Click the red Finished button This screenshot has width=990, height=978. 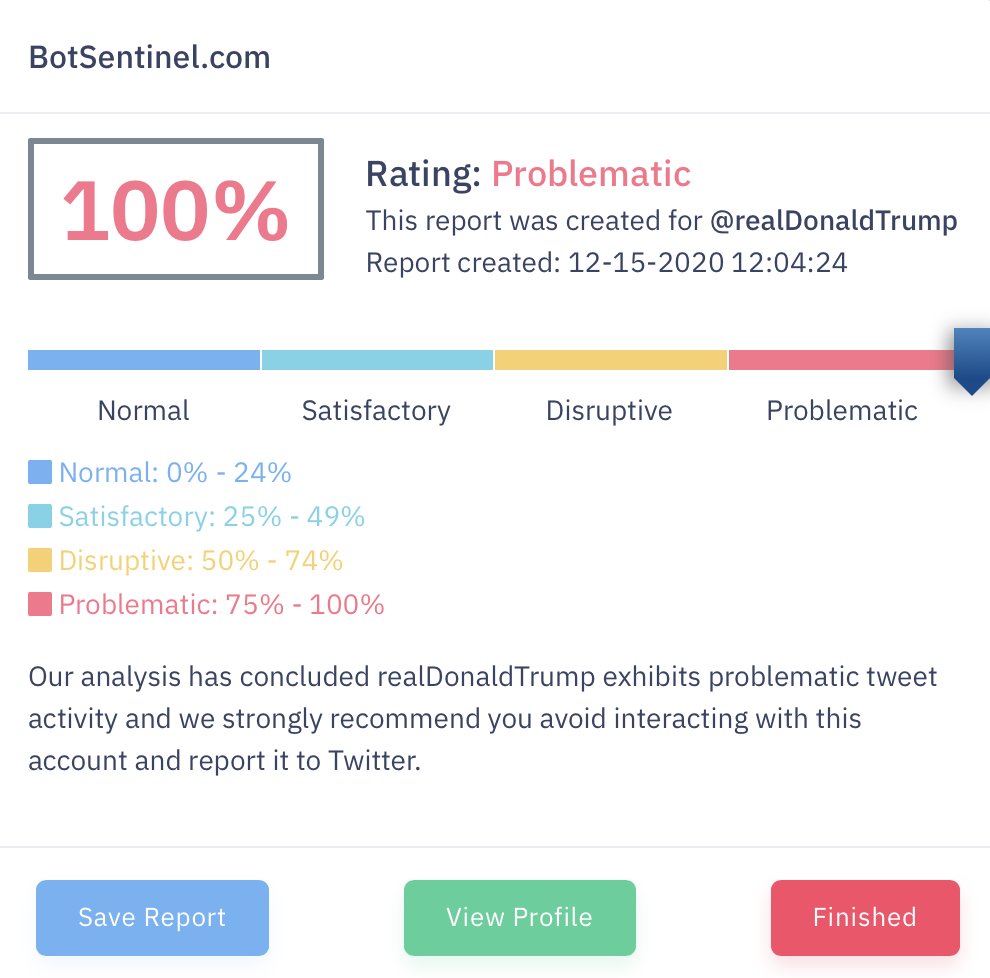tap(865, 917)
